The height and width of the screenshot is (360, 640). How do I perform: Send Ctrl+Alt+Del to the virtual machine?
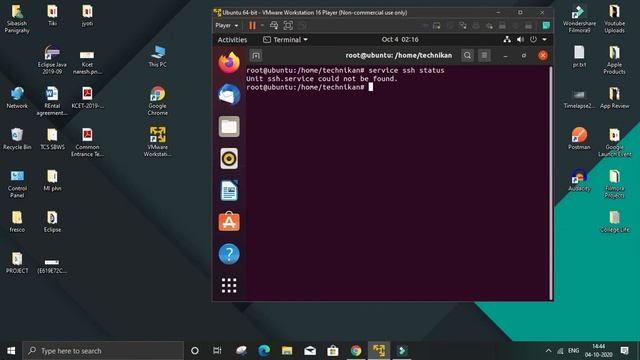(274, 25)
